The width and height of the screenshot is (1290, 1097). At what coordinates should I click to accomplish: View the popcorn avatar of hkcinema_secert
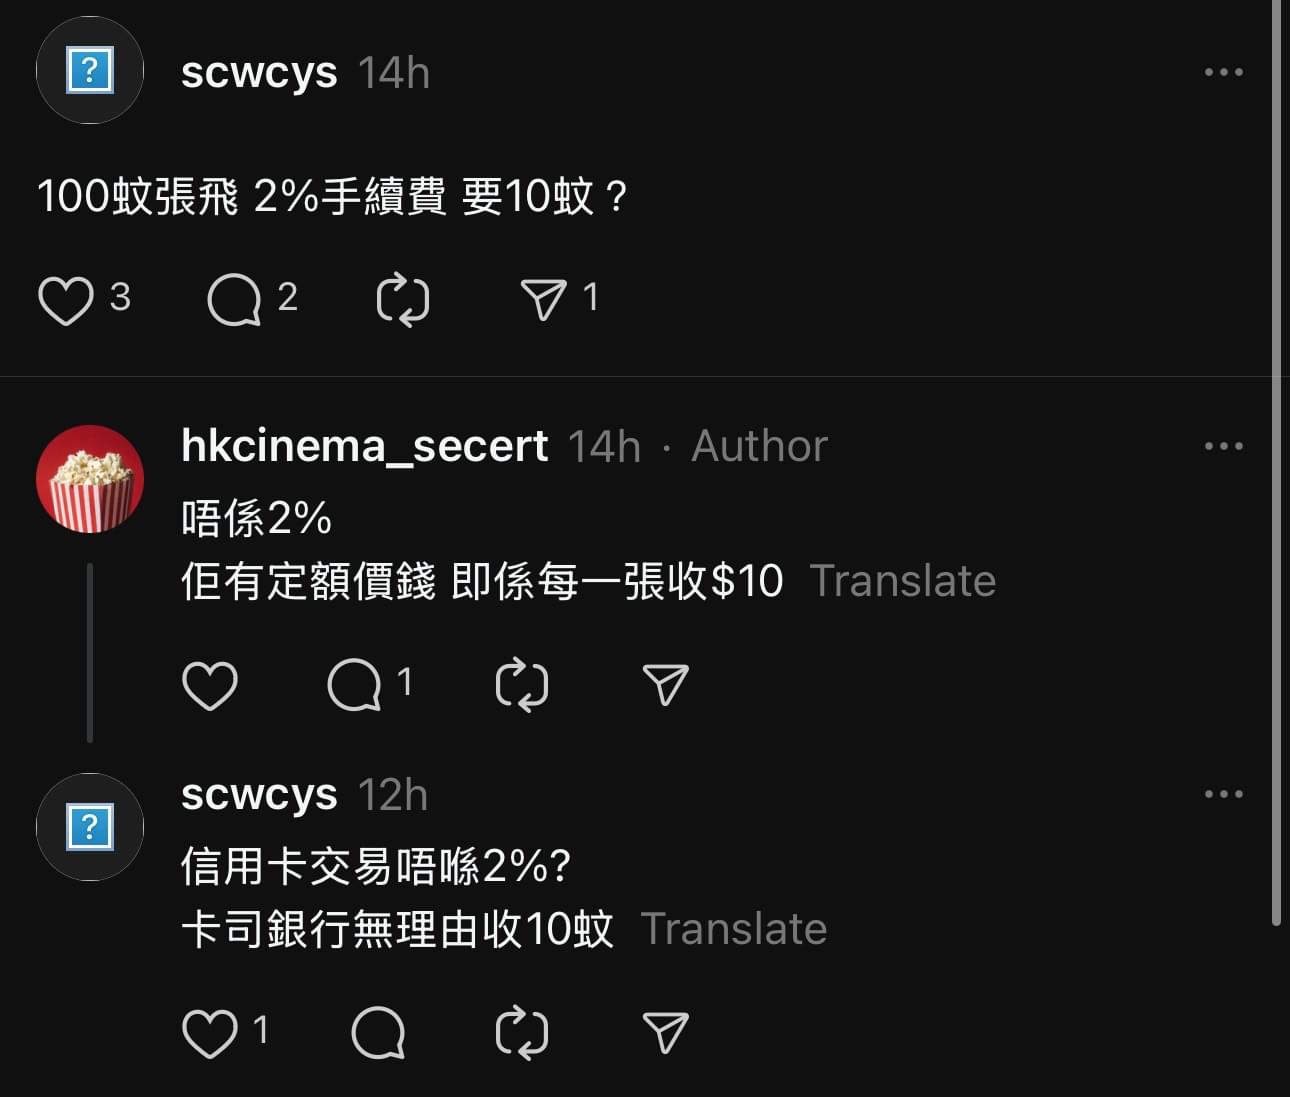coord(90,479)
